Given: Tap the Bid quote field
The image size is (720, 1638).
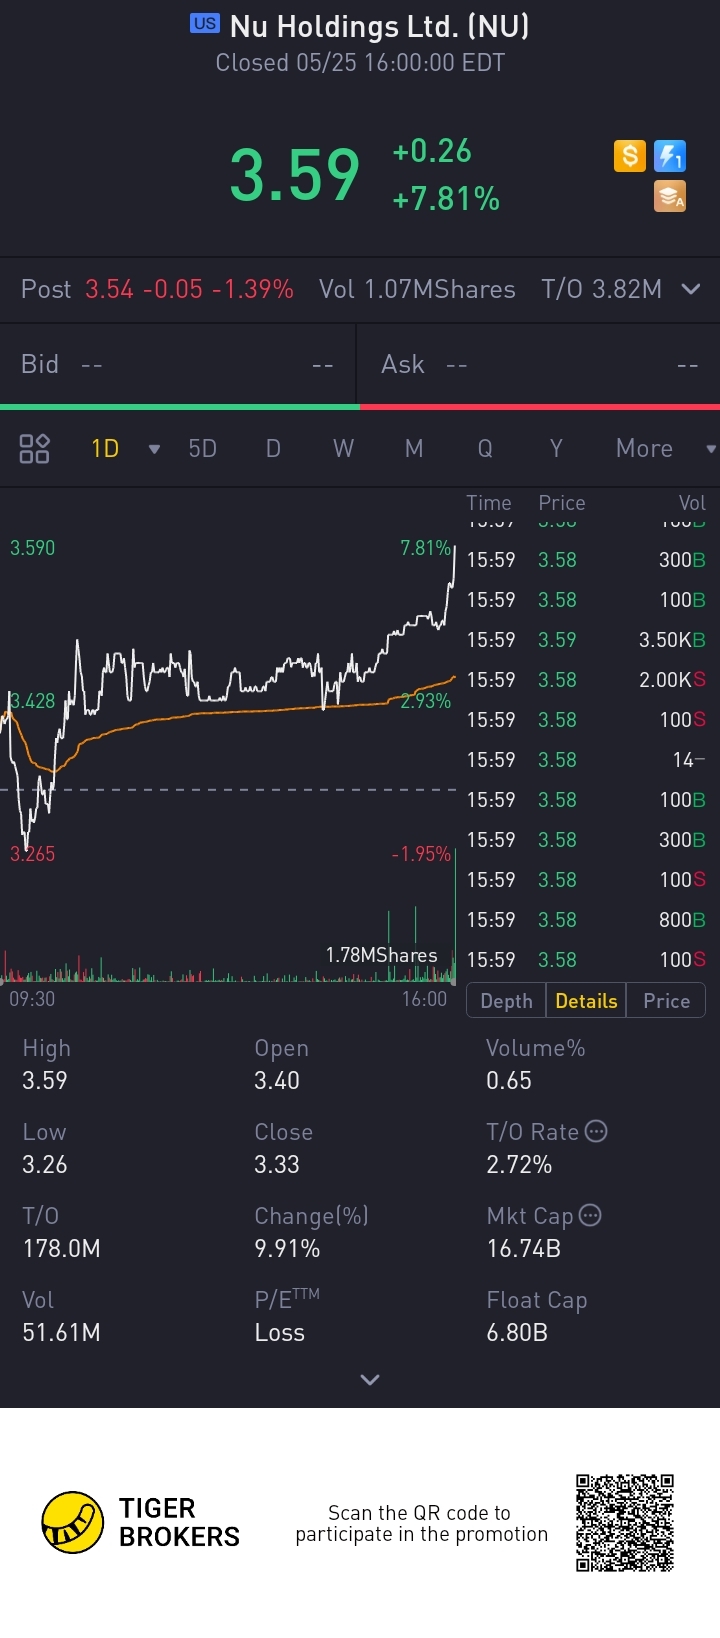Looking at the screenshot, I should click(178, 364).
